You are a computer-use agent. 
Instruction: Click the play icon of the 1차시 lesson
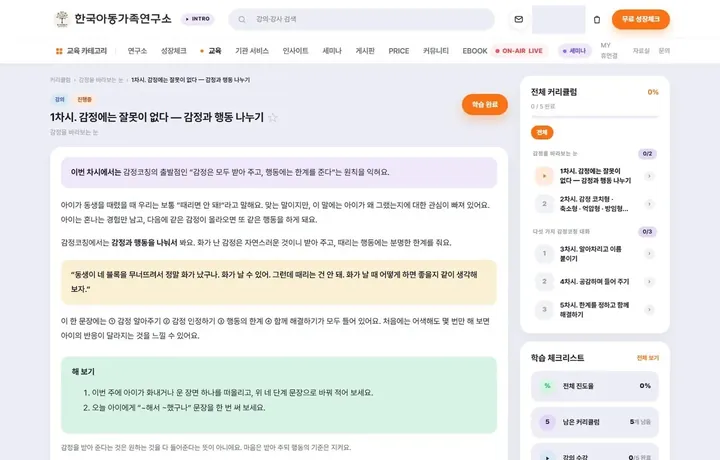544,176
